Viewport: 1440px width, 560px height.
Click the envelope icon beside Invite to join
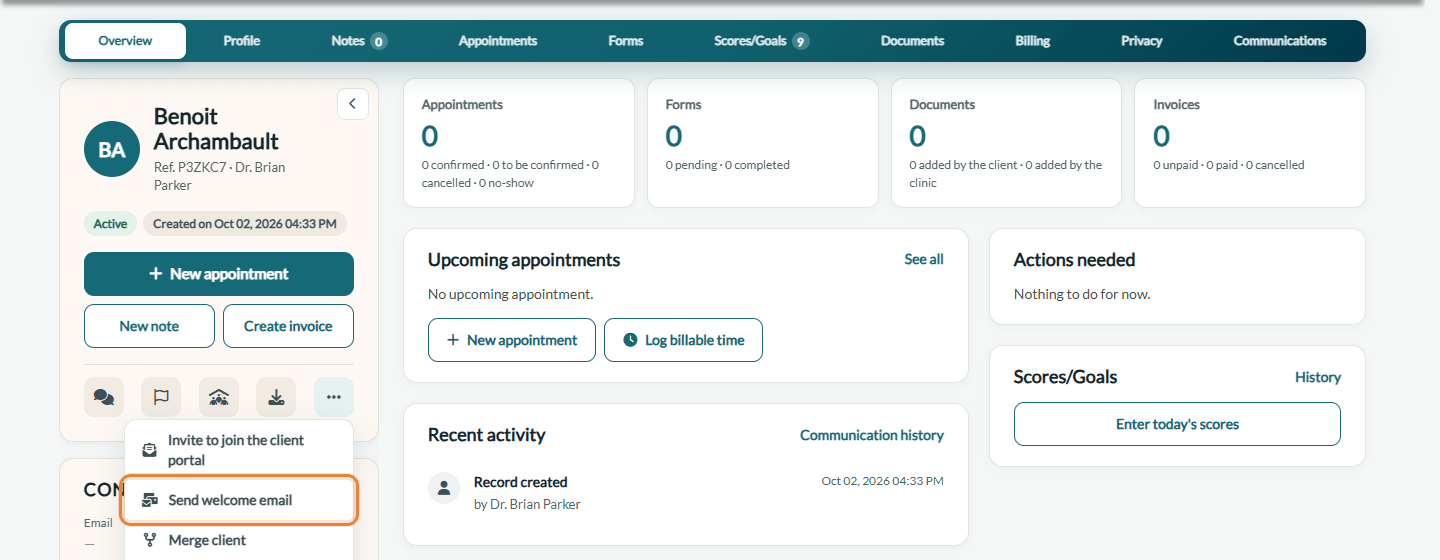coord(150,450)
